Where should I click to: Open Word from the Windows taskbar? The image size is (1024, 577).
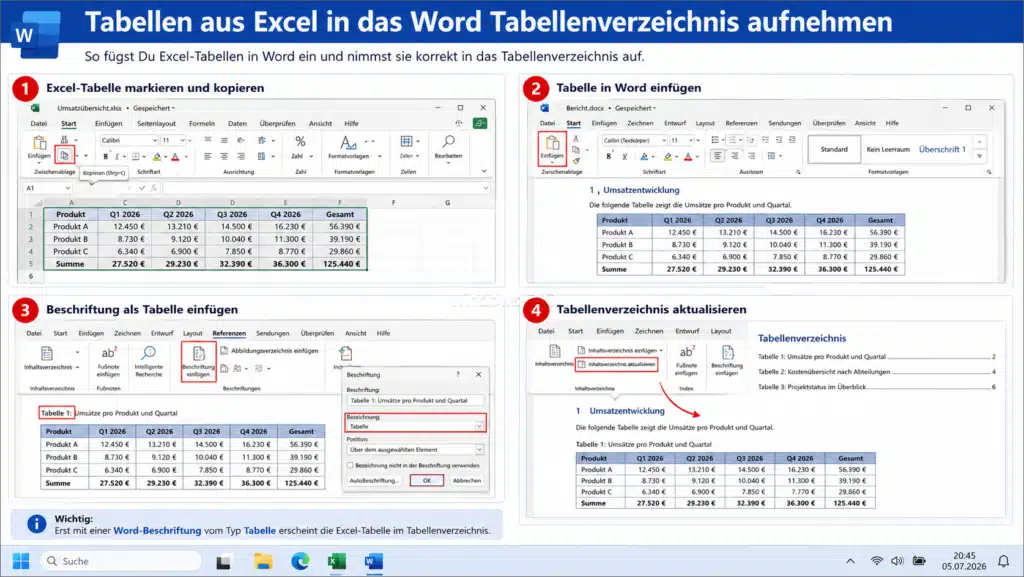(x=374, y=561)
